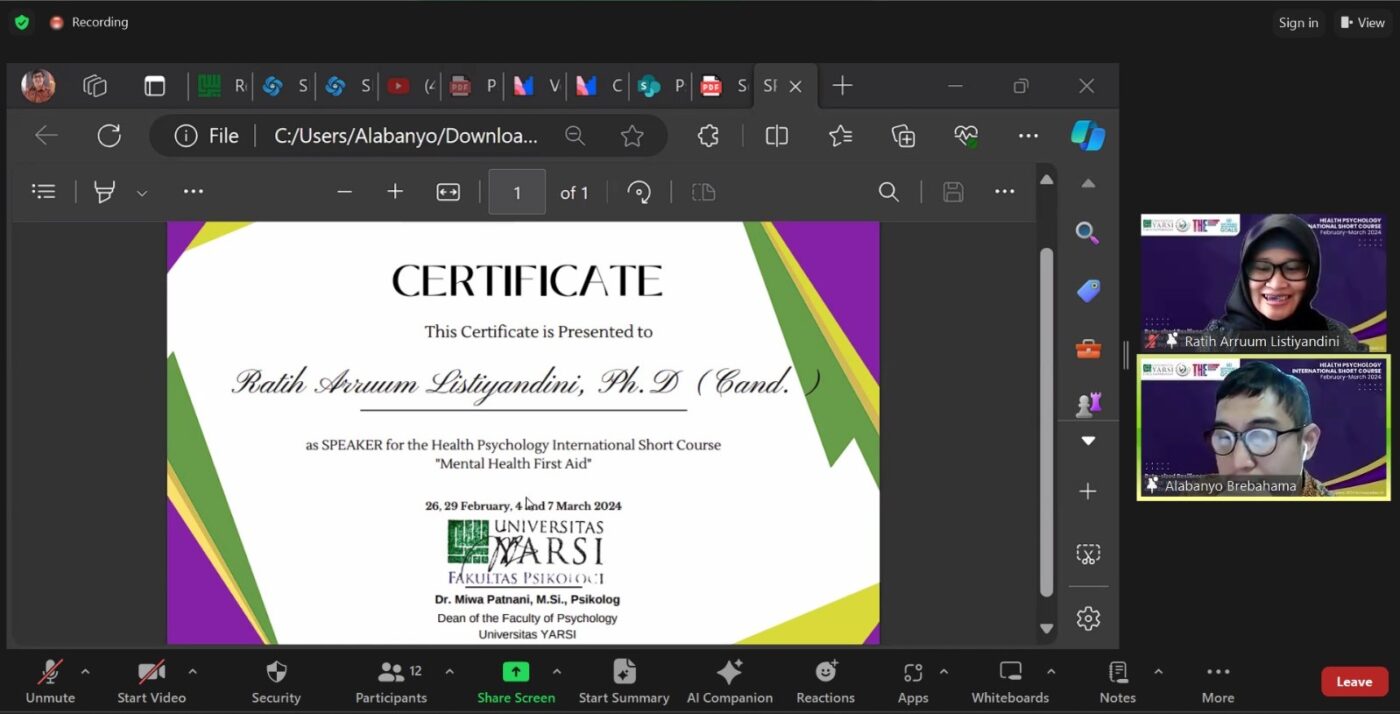This screenshot has width=1400, height=714.
Task: Open the browser Extensions puzzle icon
Action: click(708, 136)
